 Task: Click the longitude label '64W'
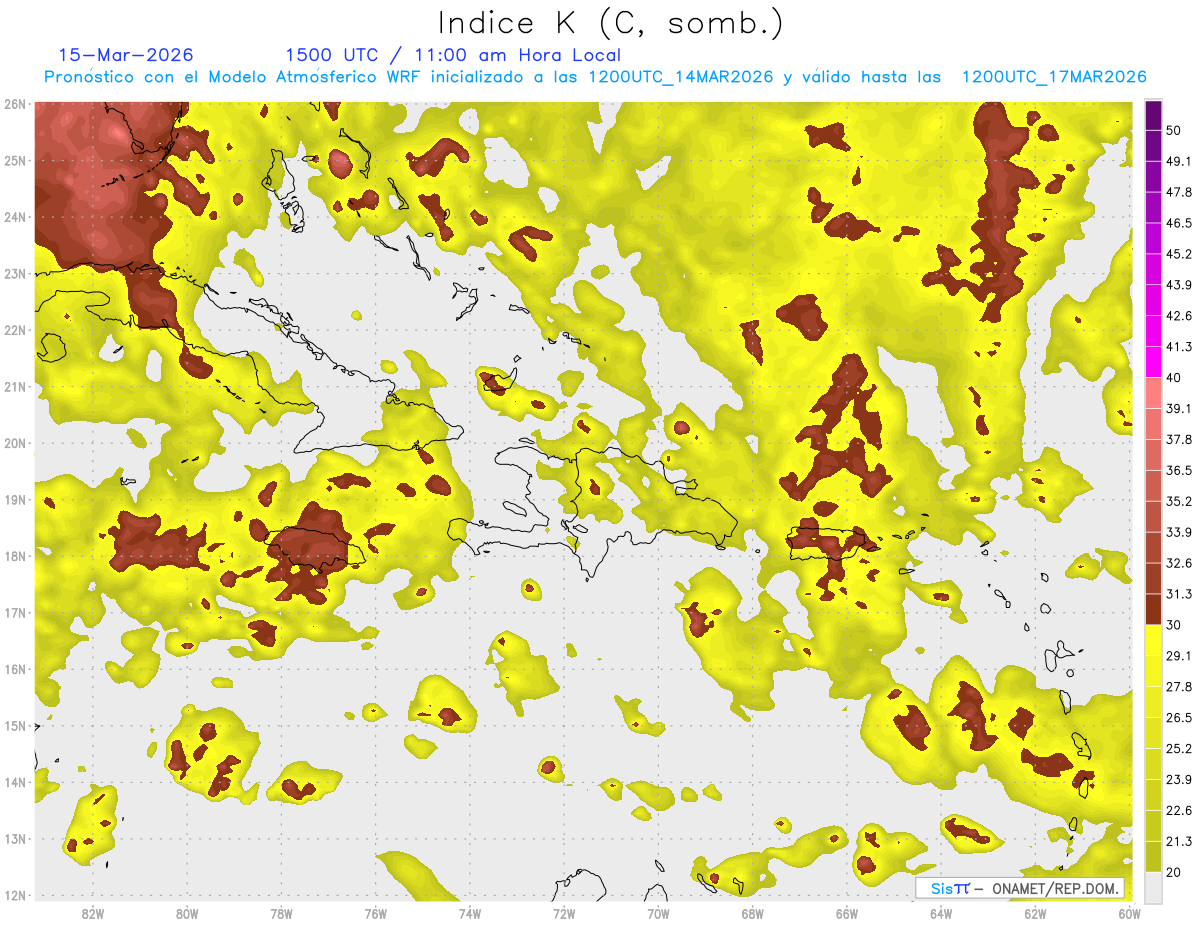pyautogui.click(x=941, y=914)
